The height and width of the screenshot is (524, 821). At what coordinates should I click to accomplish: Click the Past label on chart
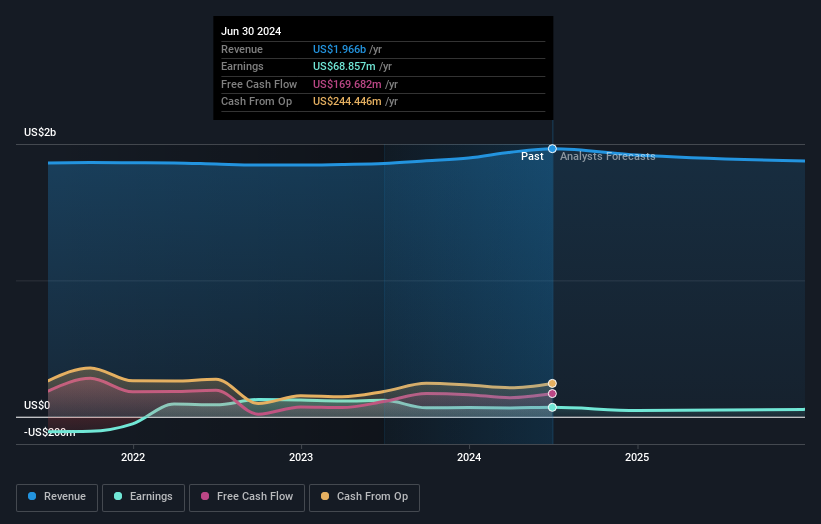(x=532, y=156)
